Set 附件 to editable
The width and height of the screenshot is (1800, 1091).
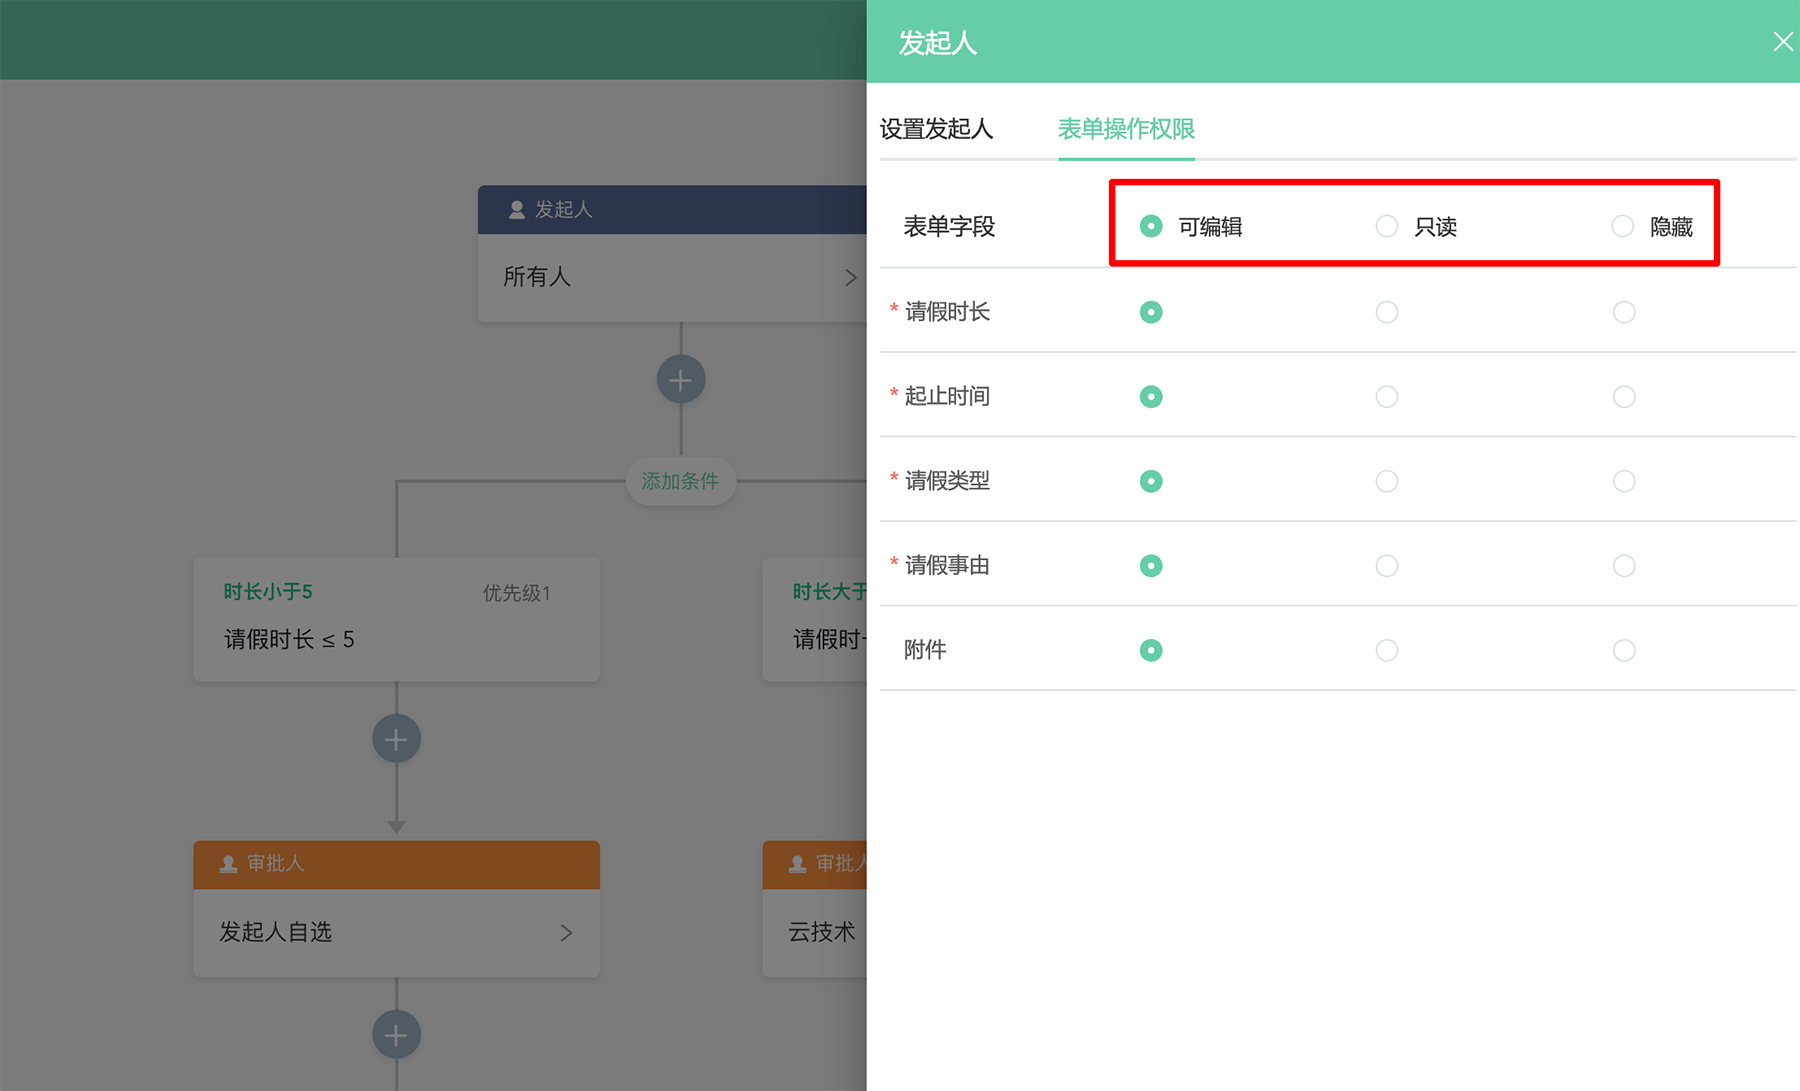(x=1151, y=650)
